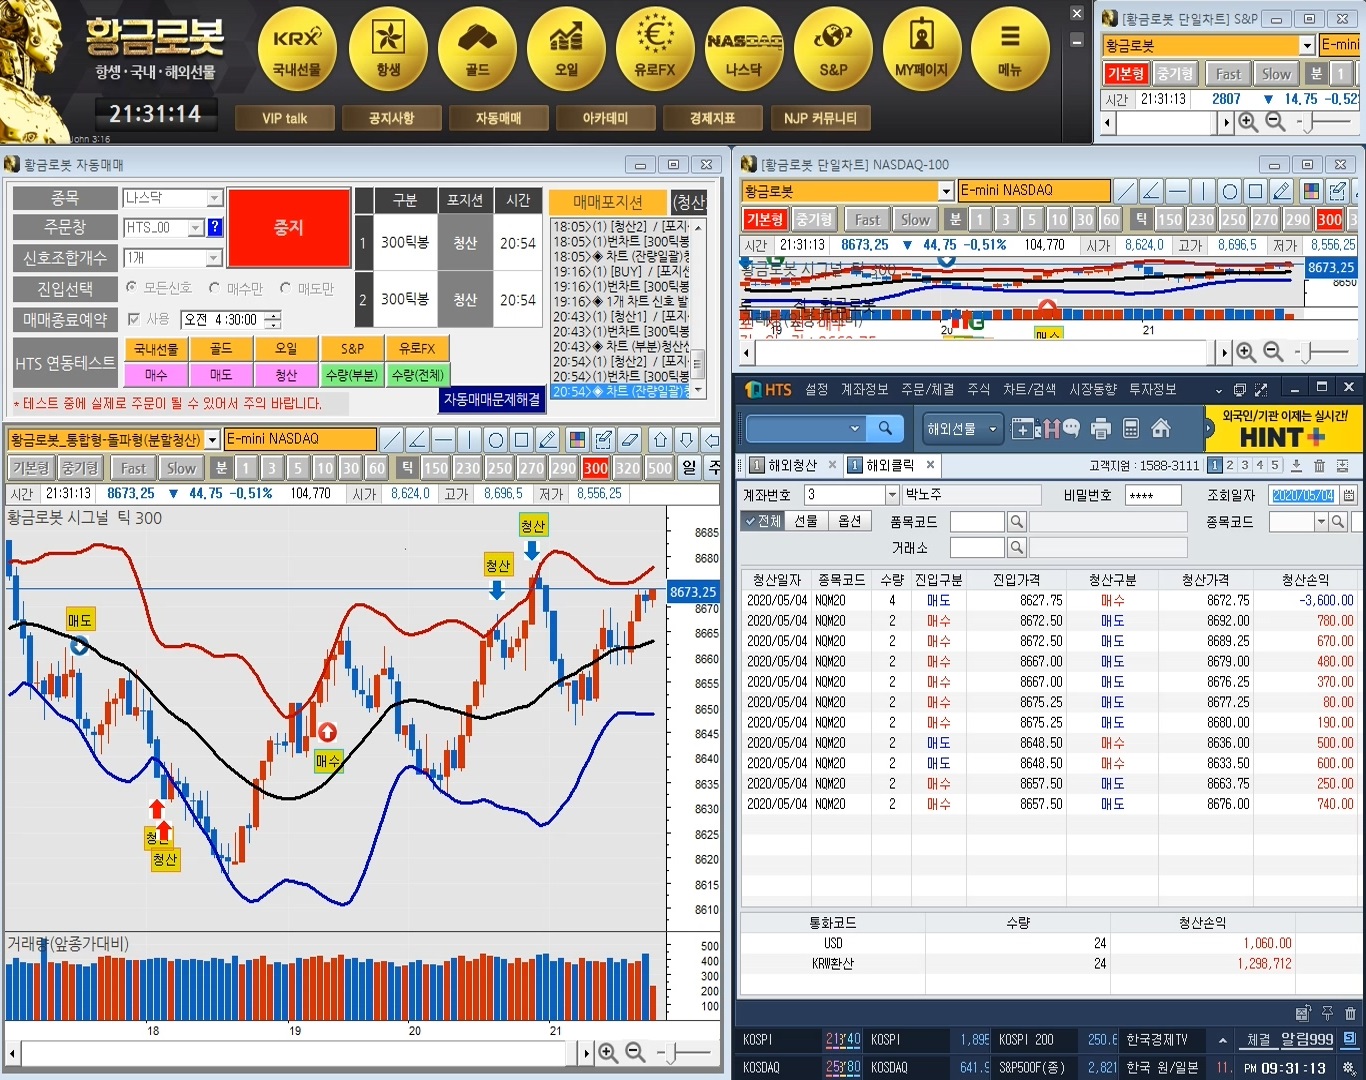Viewport: 1366px width, 1080px height.
Task: Open the 신호조합개수 dropdown
Action: tap(214, 258)
